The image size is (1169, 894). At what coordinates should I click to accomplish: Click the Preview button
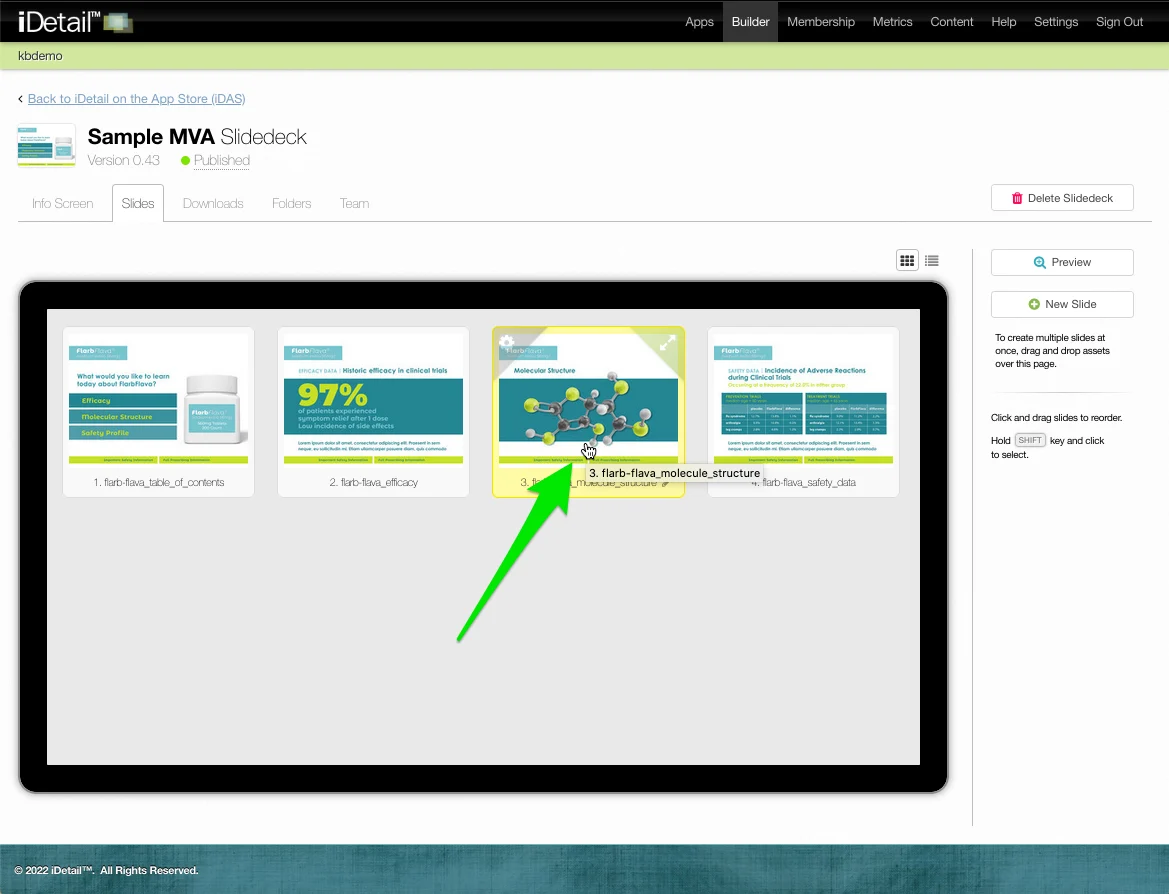[1062, 262]
